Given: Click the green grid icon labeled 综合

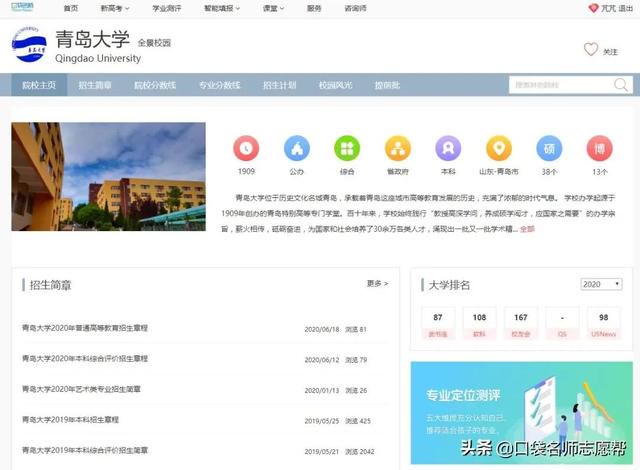Looking at the screenshot, I should click(x=347, y=148).
